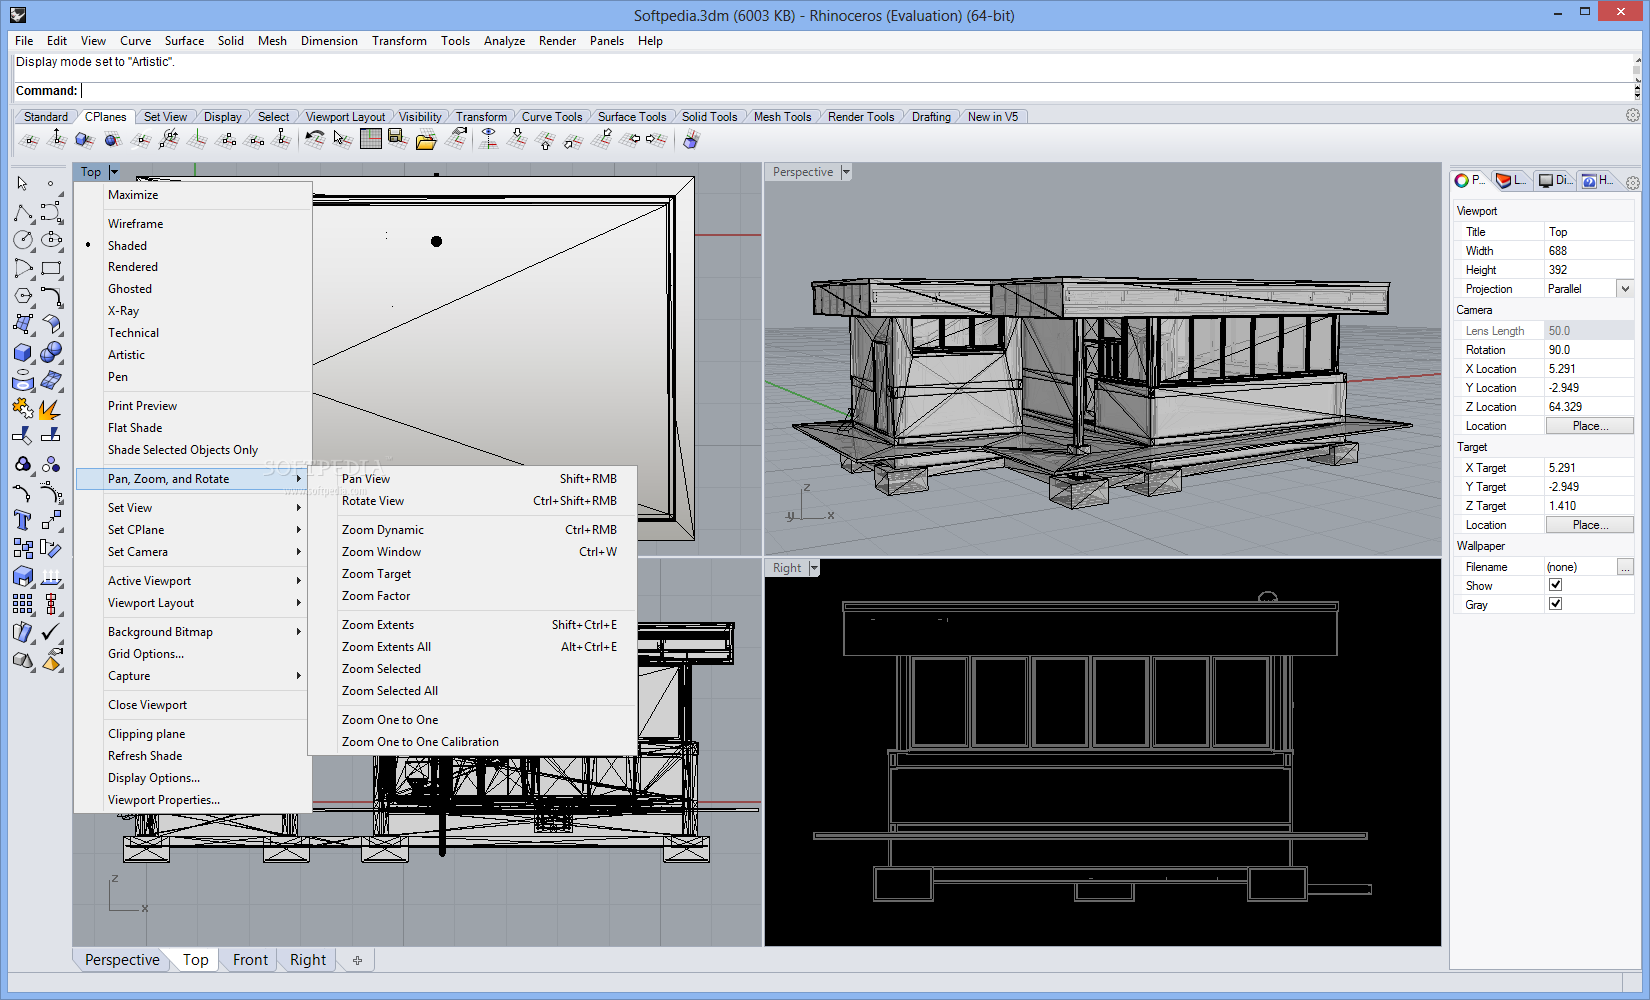The width and height of the screenshot is (1650, 1000).
Task: Open the Projection dropdown
Action: 1625,289
